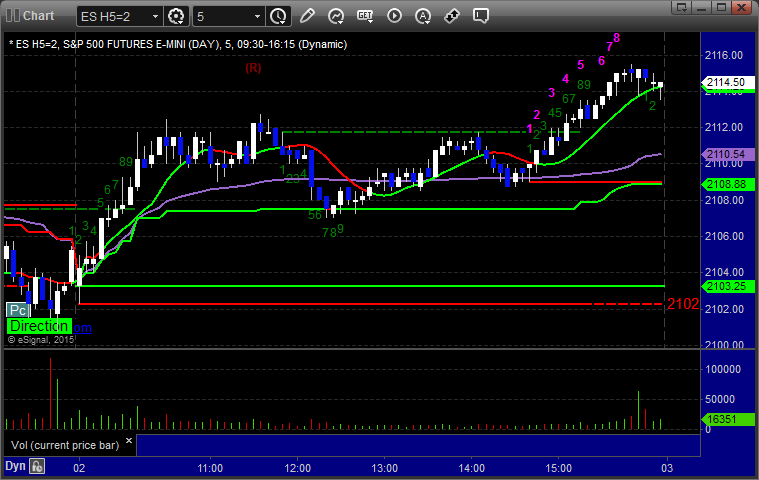Image resolution: width=759 pixels, height=480 pixels.
Task: Expand the interval 5 dropdown arrow
Action: (258, 16)
